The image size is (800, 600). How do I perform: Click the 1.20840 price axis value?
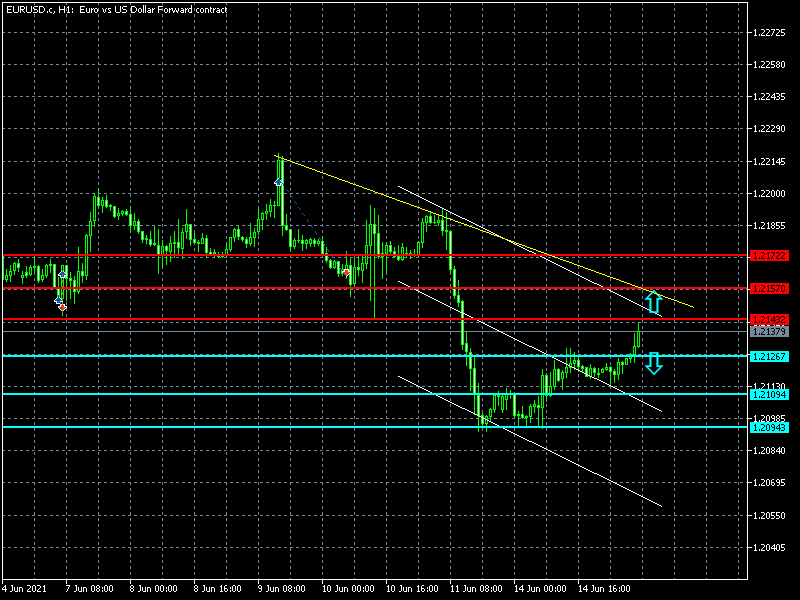point(769,451)
